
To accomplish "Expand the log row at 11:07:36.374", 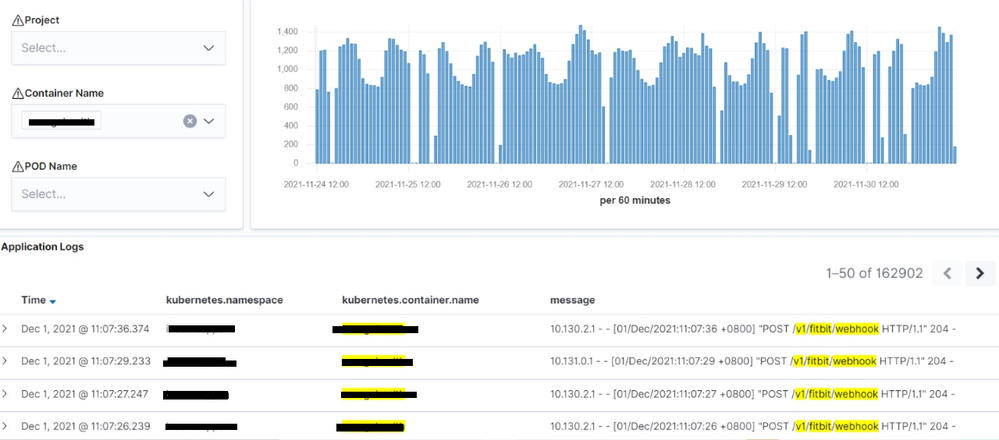I will (5, 329).
